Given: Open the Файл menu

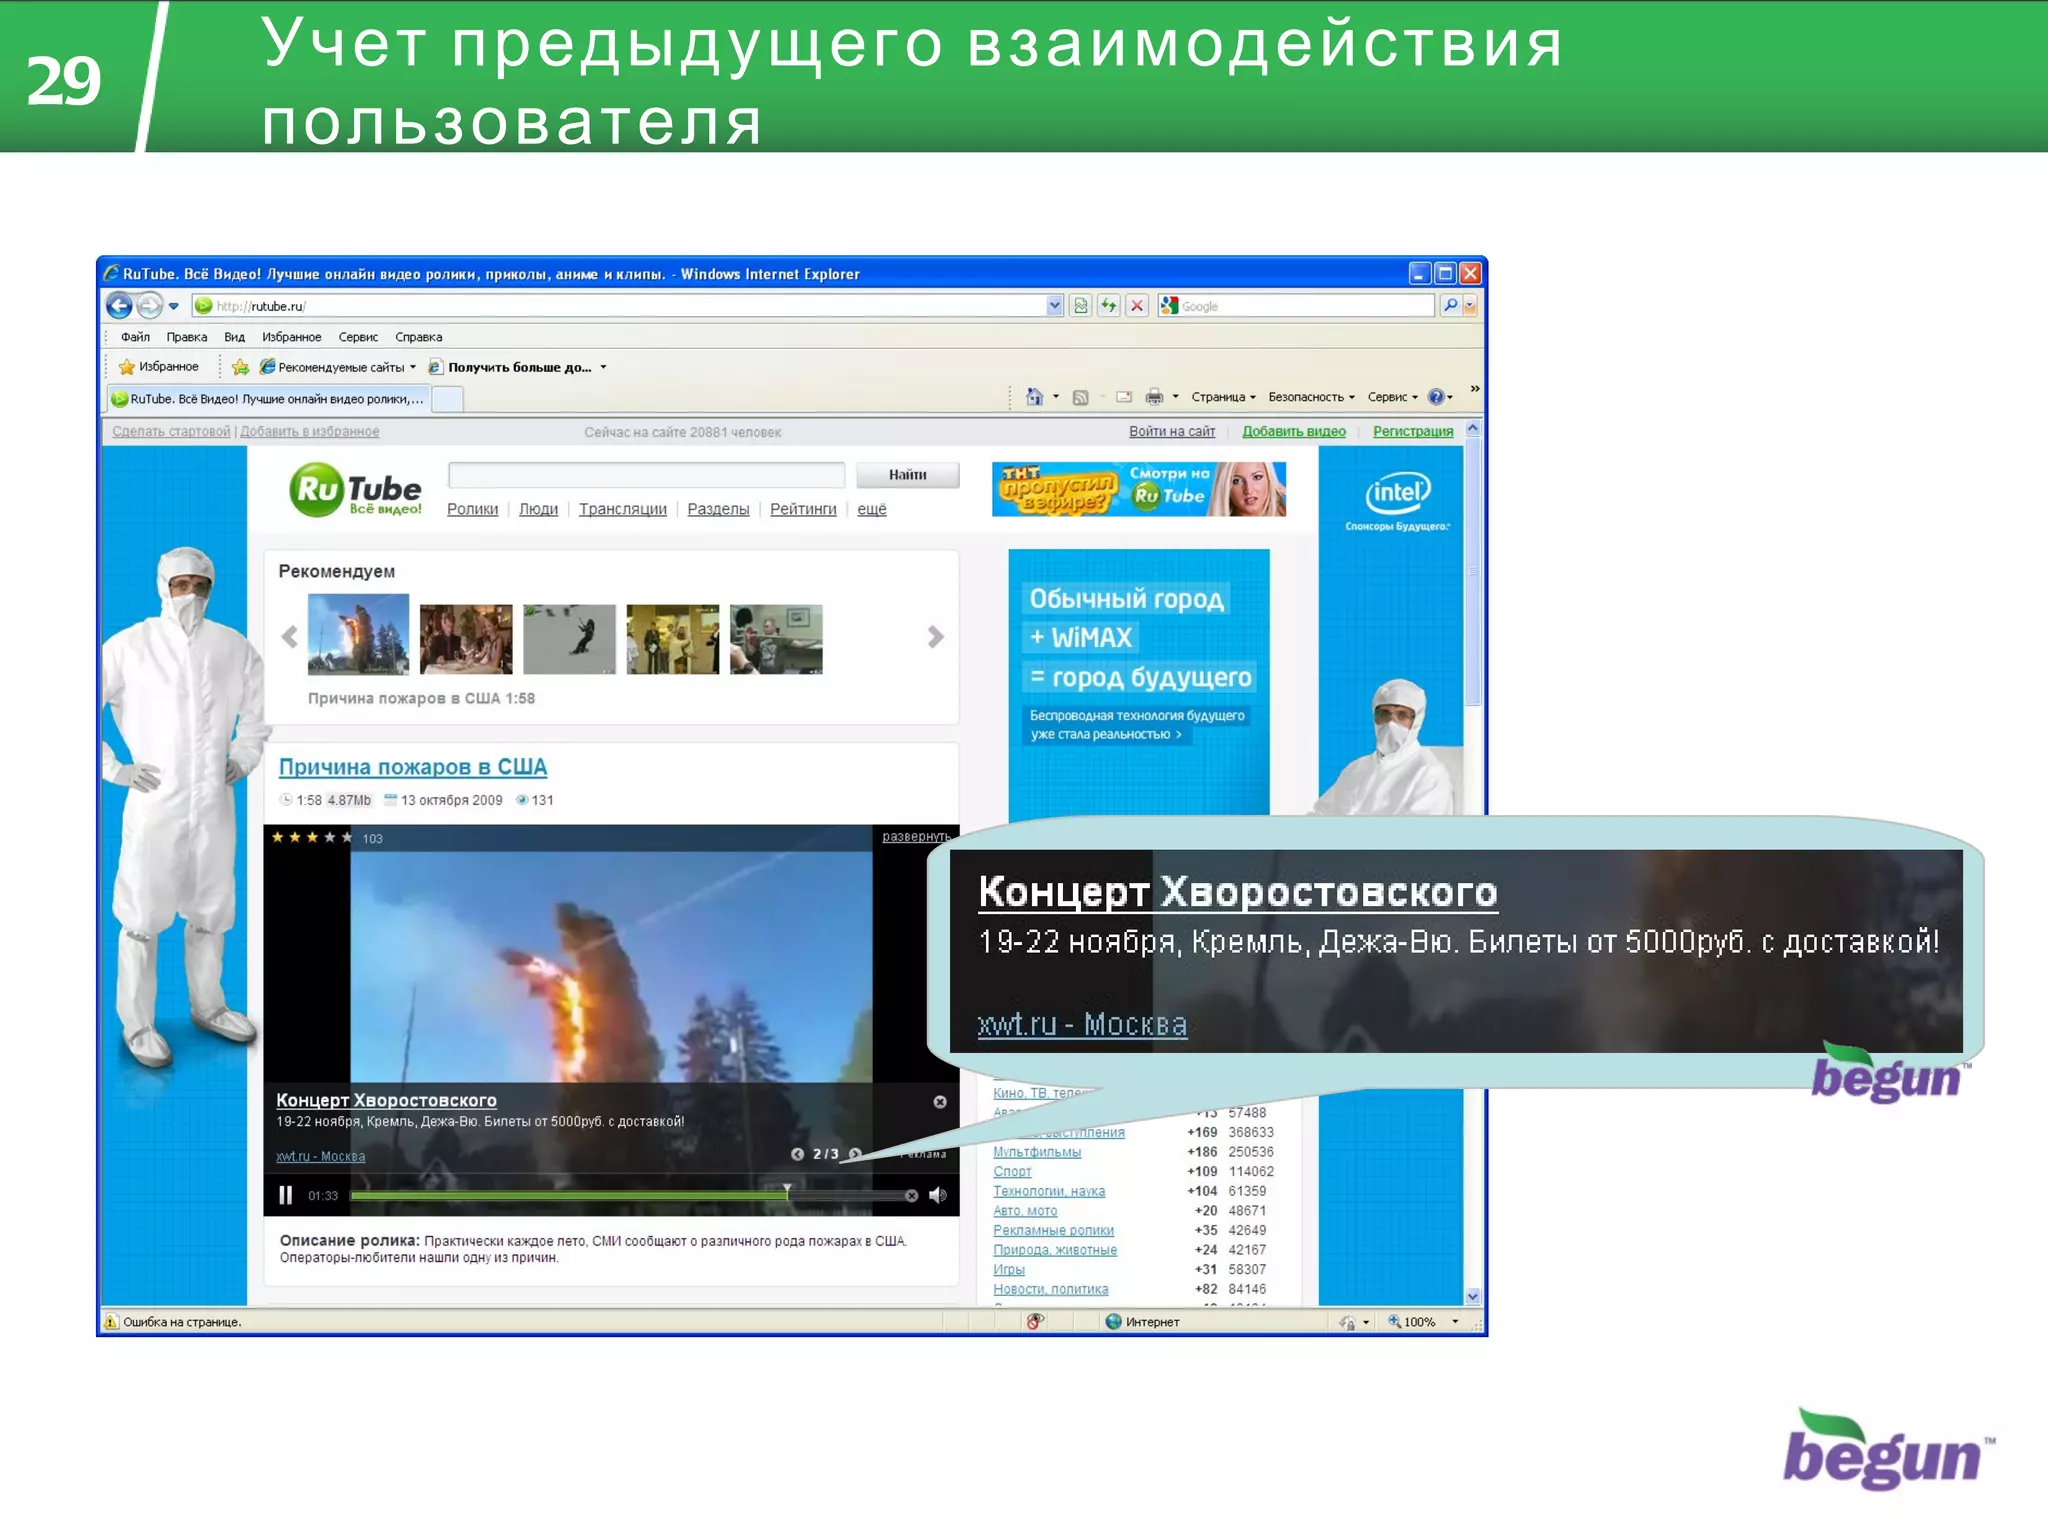Looking at the screenshot, I should tap(135, 337).
